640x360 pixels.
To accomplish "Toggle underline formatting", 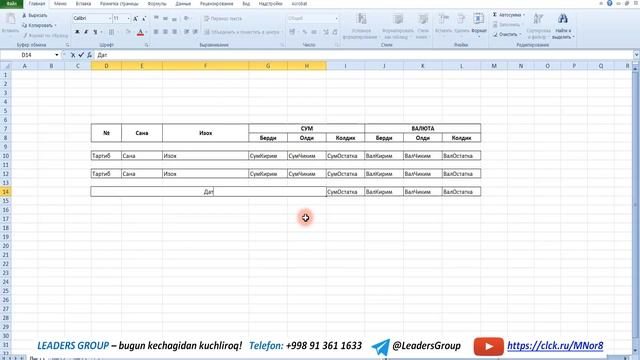I will click(95, 32).
